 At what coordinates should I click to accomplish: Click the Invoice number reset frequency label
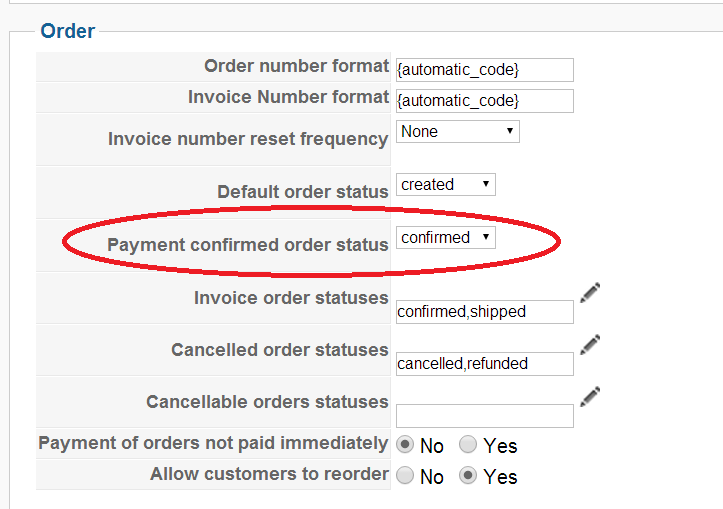[x=248, y=139]
